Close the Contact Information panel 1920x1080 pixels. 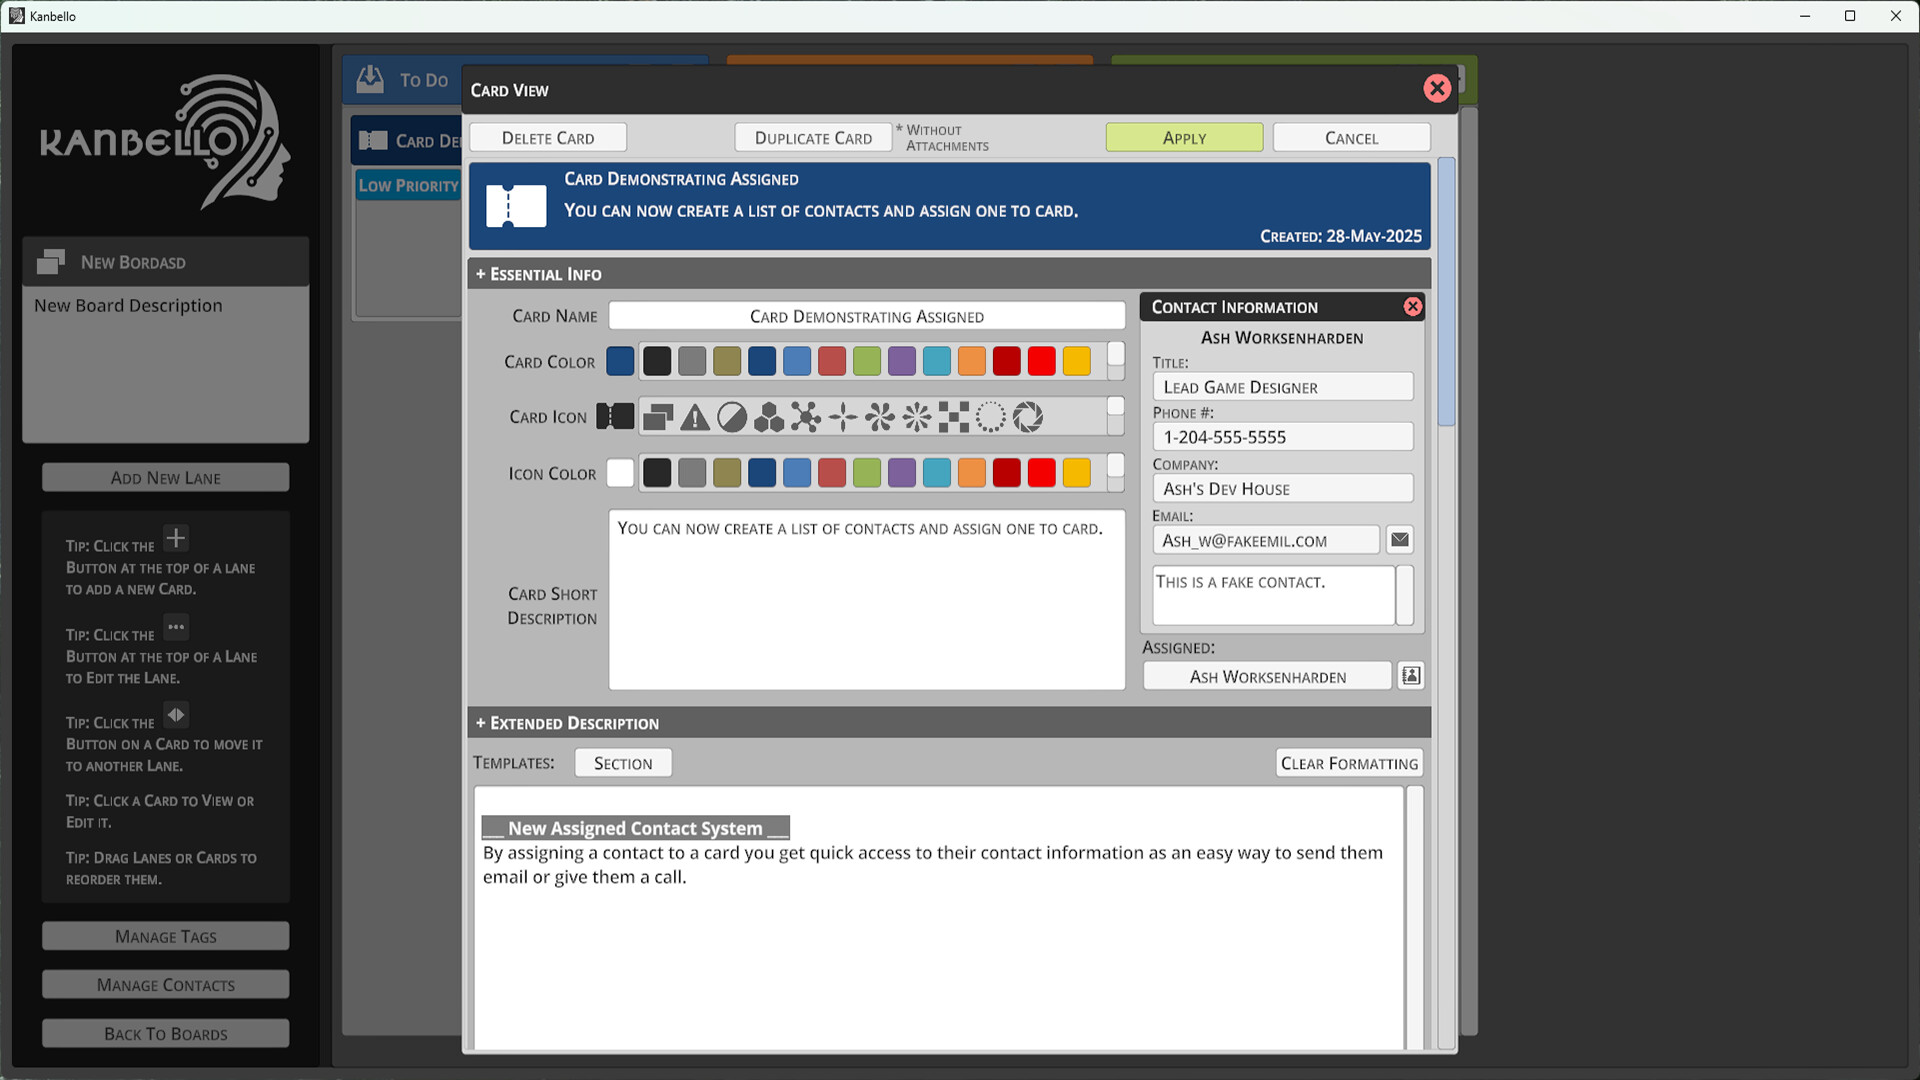[x=1413, y=307]
